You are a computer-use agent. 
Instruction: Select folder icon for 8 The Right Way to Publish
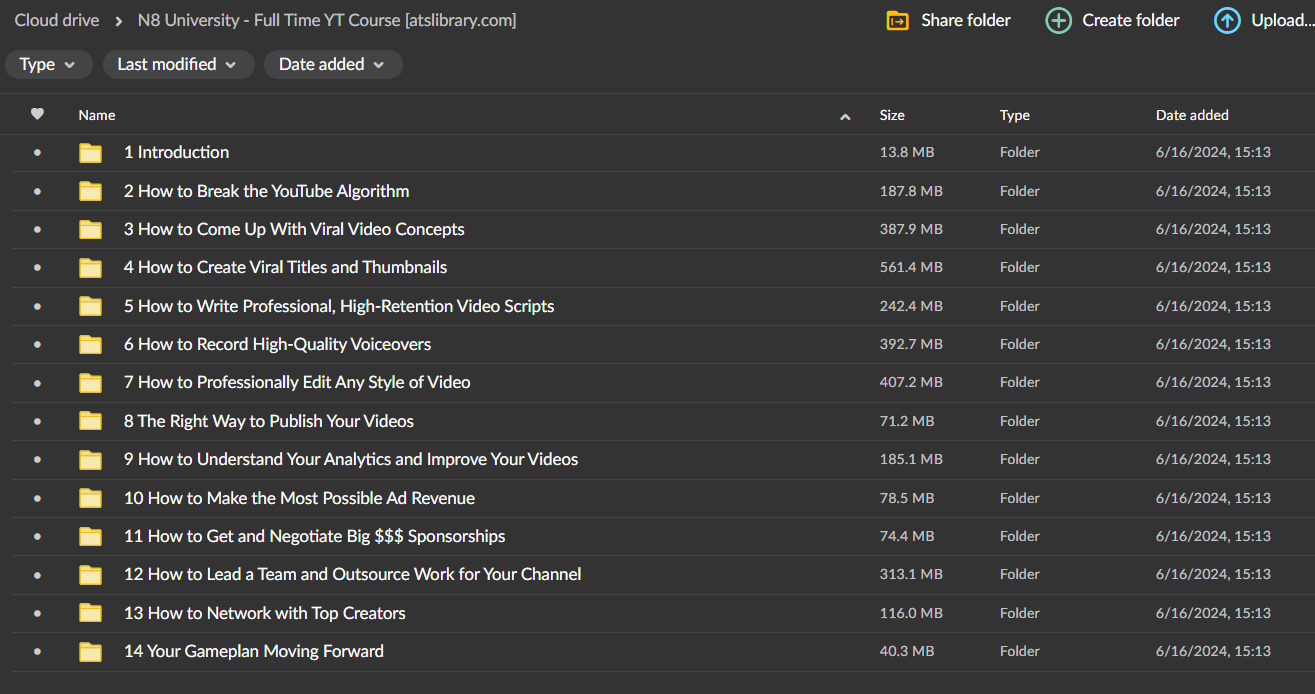tap(91, 421)
